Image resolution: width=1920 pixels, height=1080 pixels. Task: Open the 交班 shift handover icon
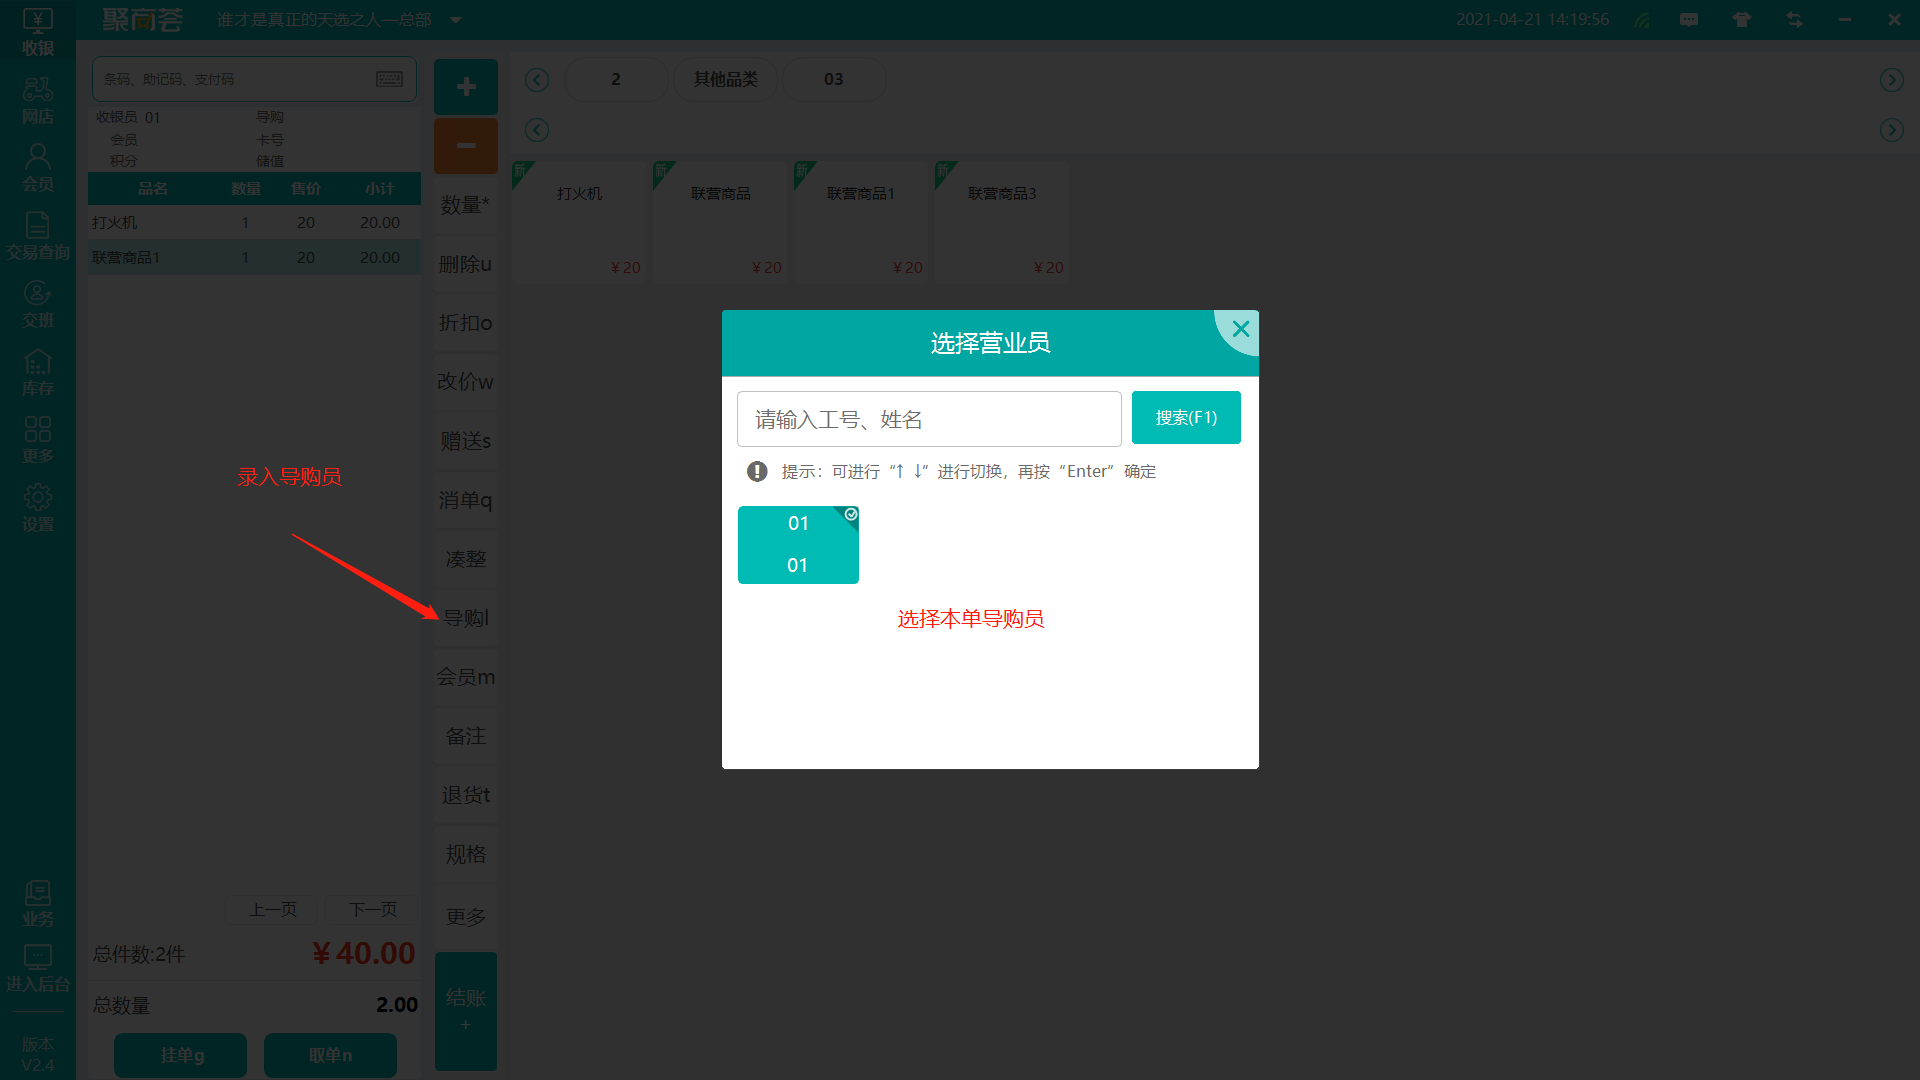(x=38, y=304)
